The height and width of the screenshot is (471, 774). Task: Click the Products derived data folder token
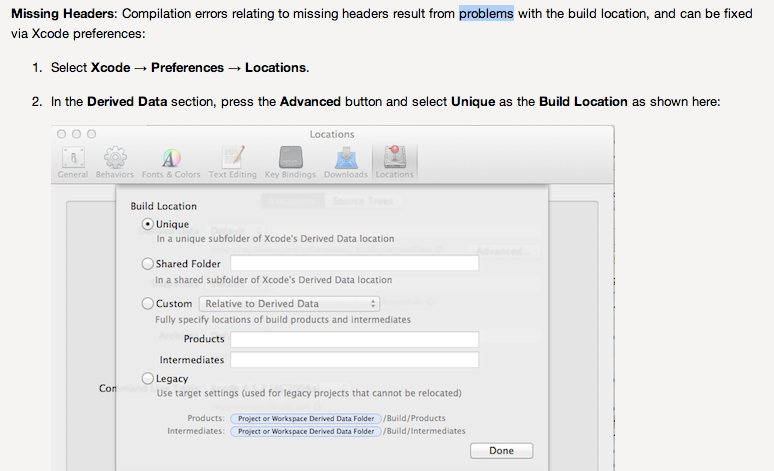pos(306,419)
